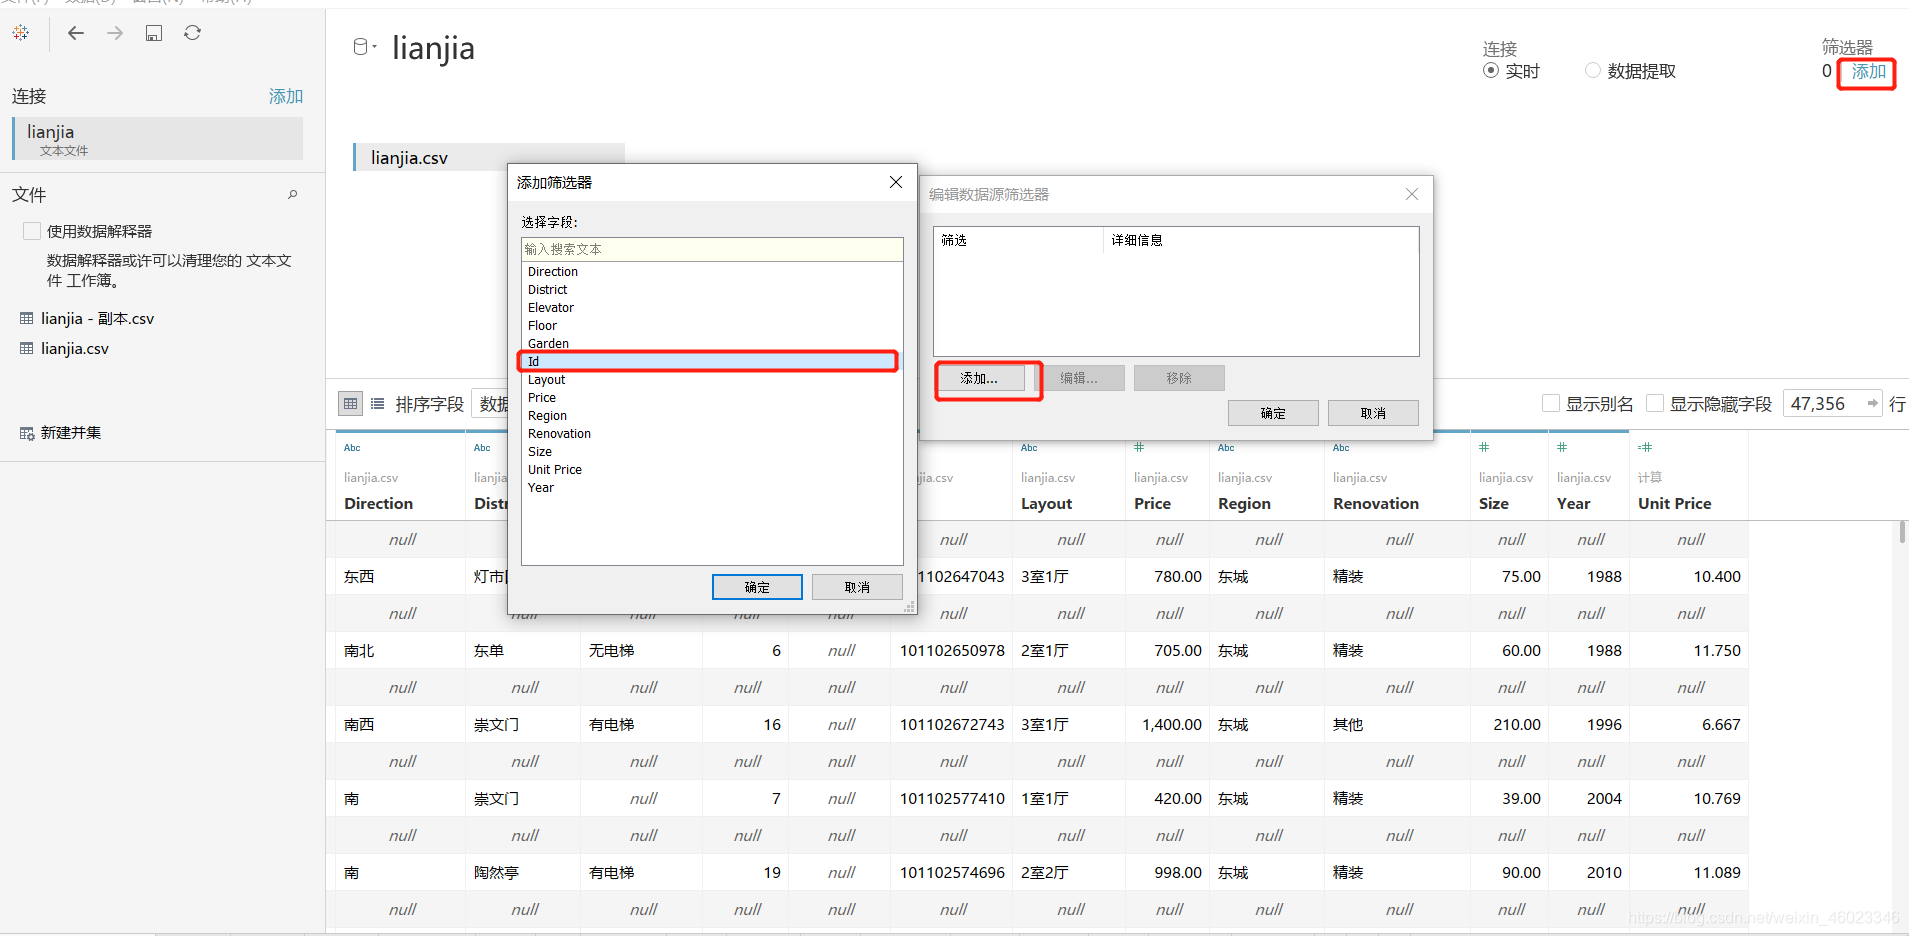
Task: Select lianjia - 副本.csv file
Action: pos(97,318)
